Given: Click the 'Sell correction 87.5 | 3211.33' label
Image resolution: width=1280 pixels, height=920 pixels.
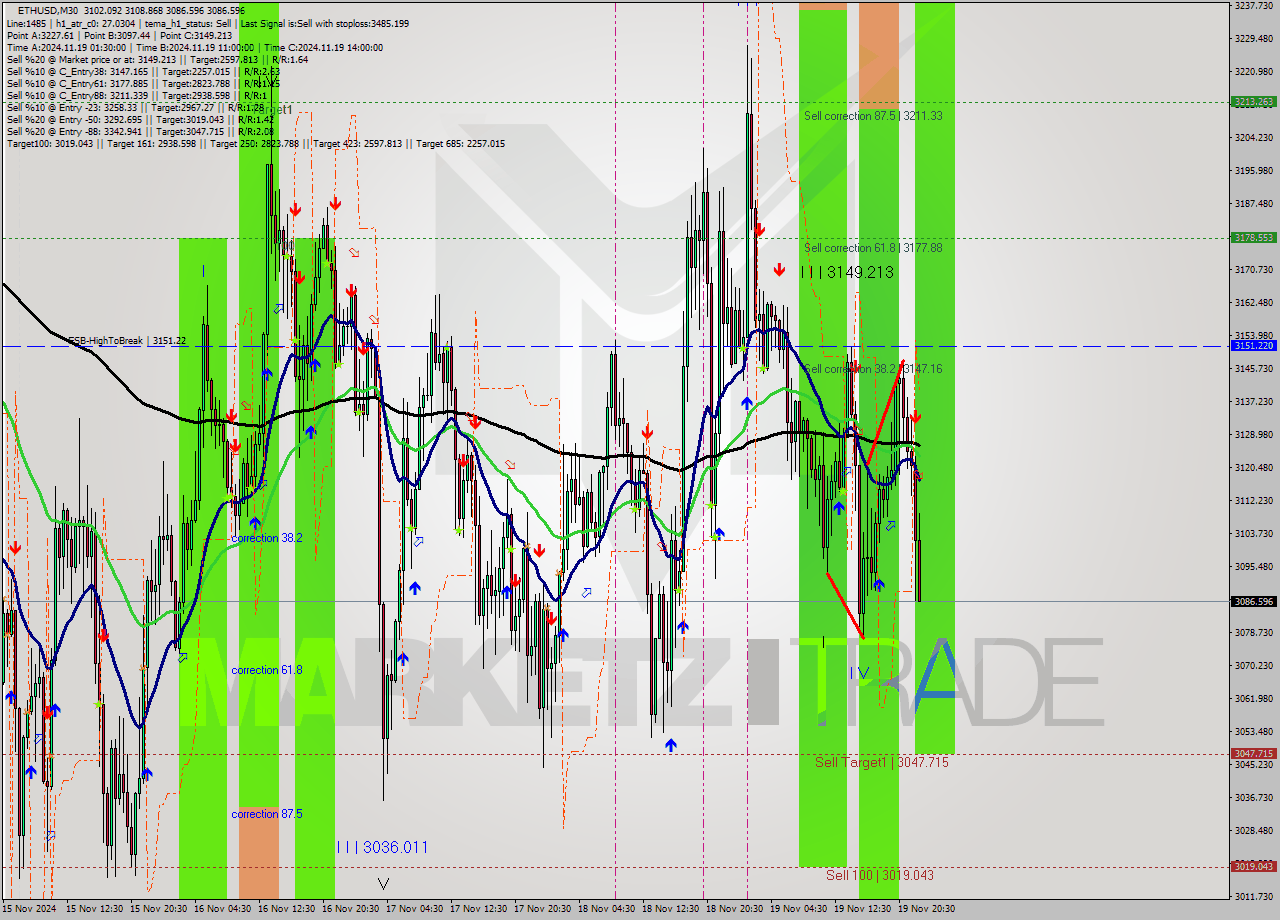Looking at the screenshot, I should [x=873, y=116].
